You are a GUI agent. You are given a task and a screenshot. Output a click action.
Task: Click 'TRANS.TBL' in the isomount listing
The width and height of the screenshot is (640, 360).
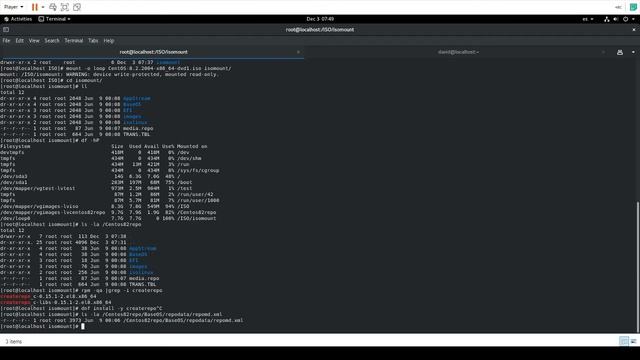click(136, 134)
